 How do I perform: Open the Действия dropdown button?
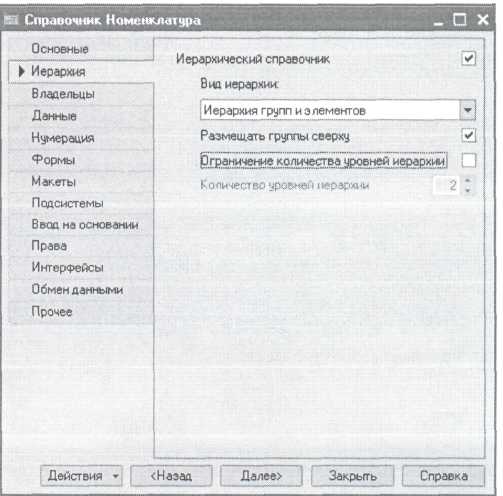pos(81,476)
